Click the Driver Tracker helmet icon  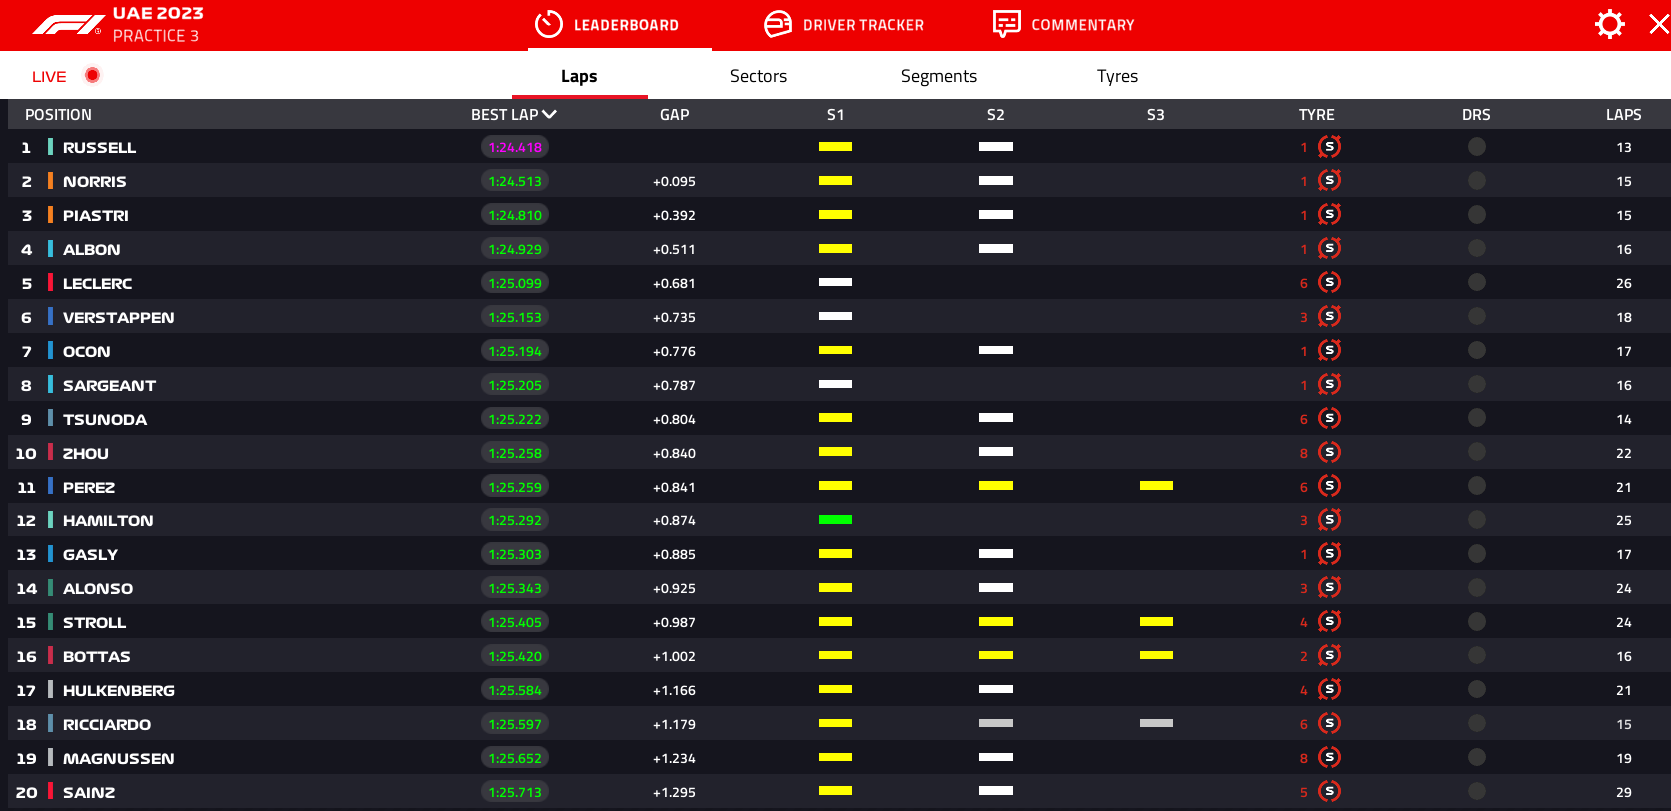778,24
